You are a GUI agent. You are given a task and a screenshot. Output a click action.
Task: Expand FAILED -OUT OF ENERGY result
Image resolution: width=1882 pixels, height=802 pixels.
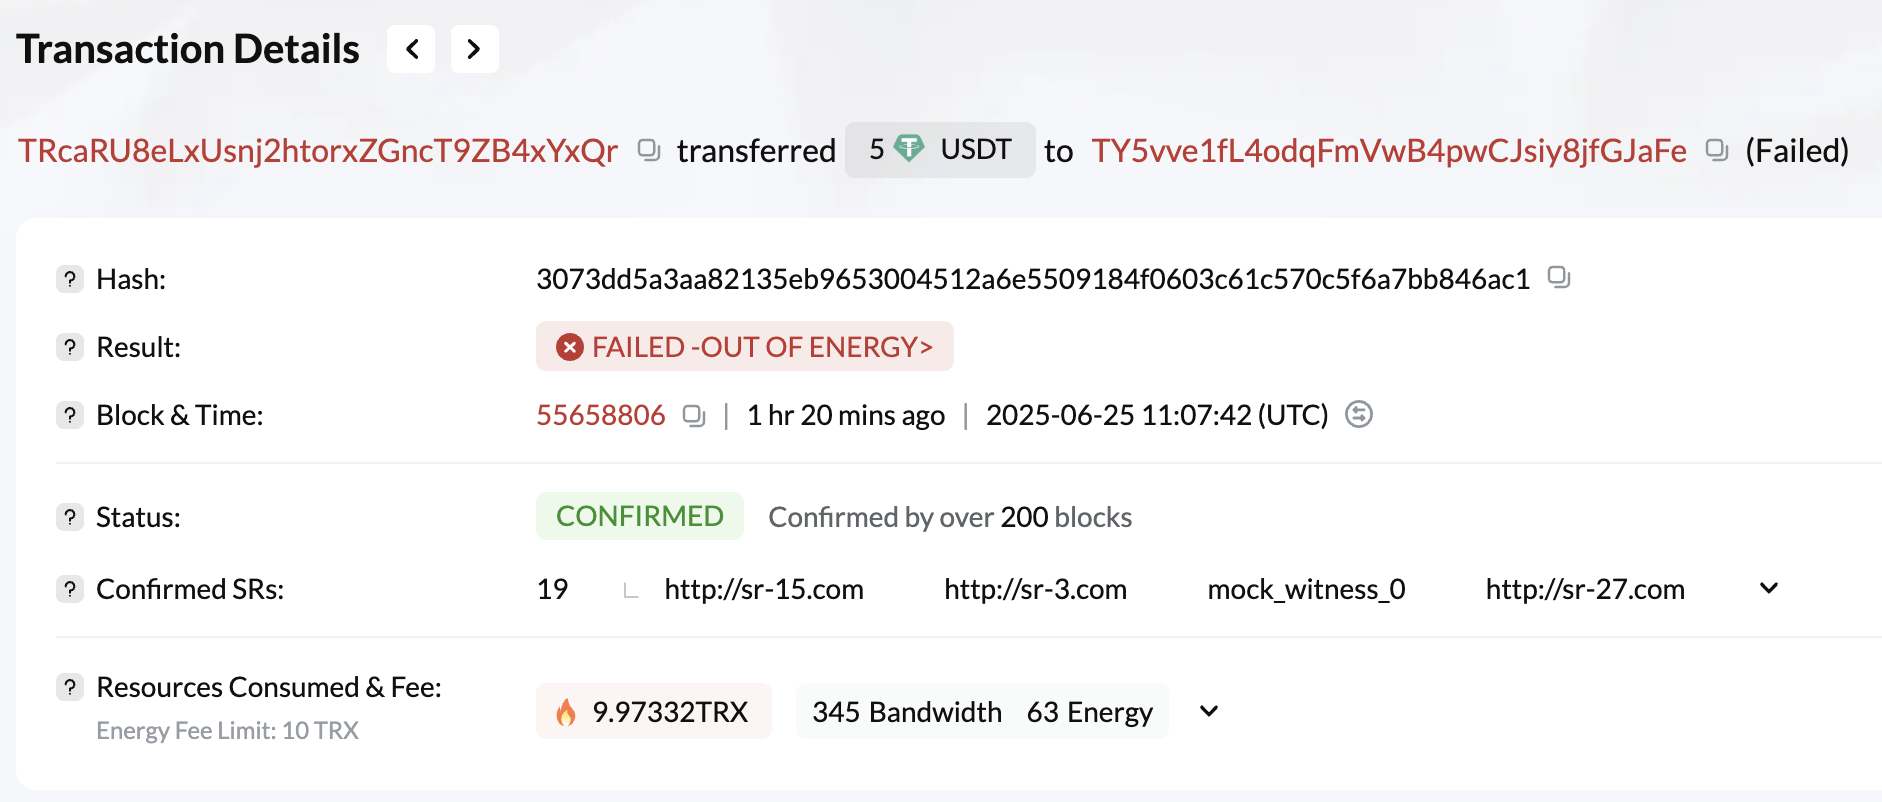(x=745, y=347)
